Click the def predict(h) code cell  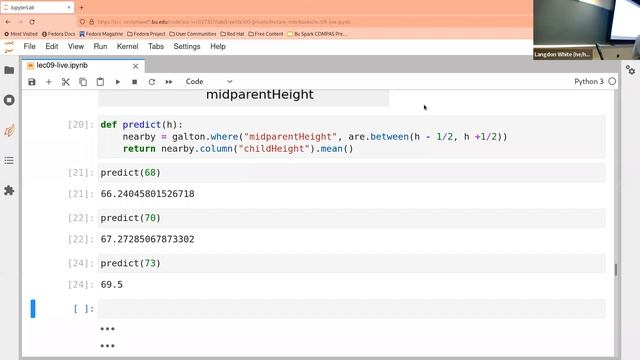[351, 137]
